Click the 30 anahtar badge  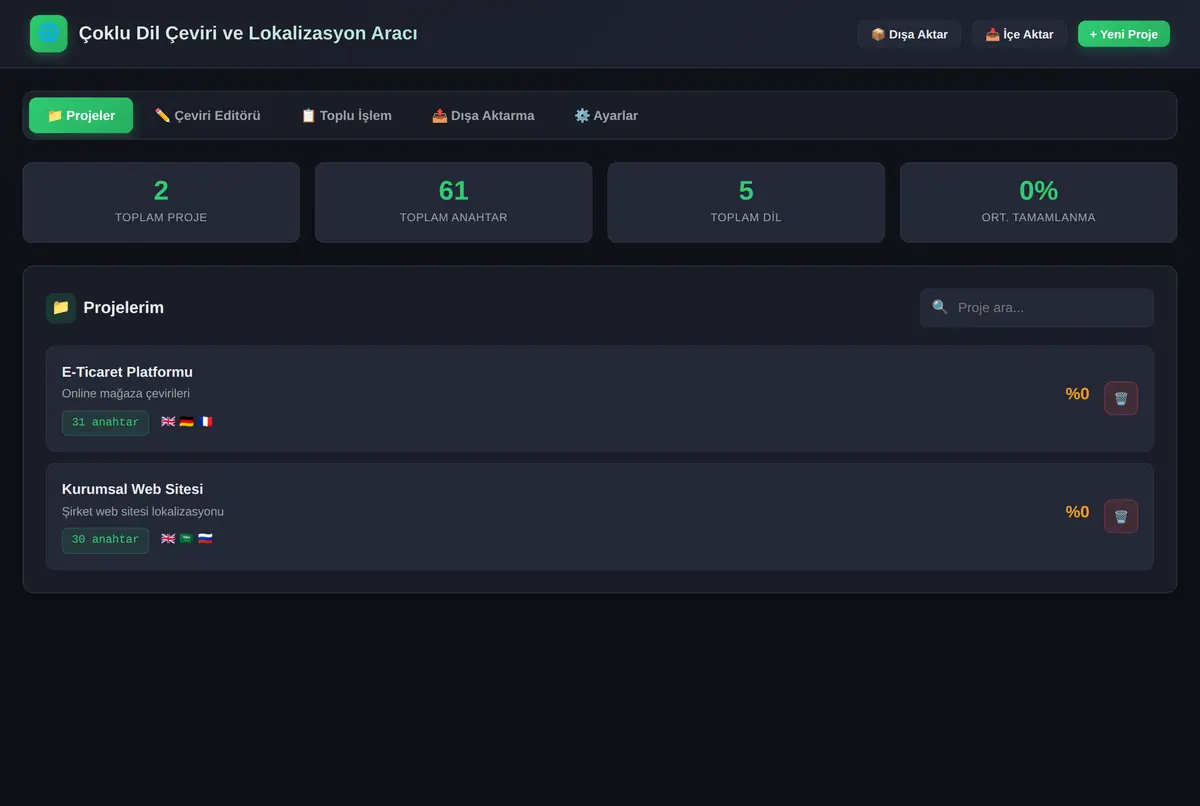point(105,540)
